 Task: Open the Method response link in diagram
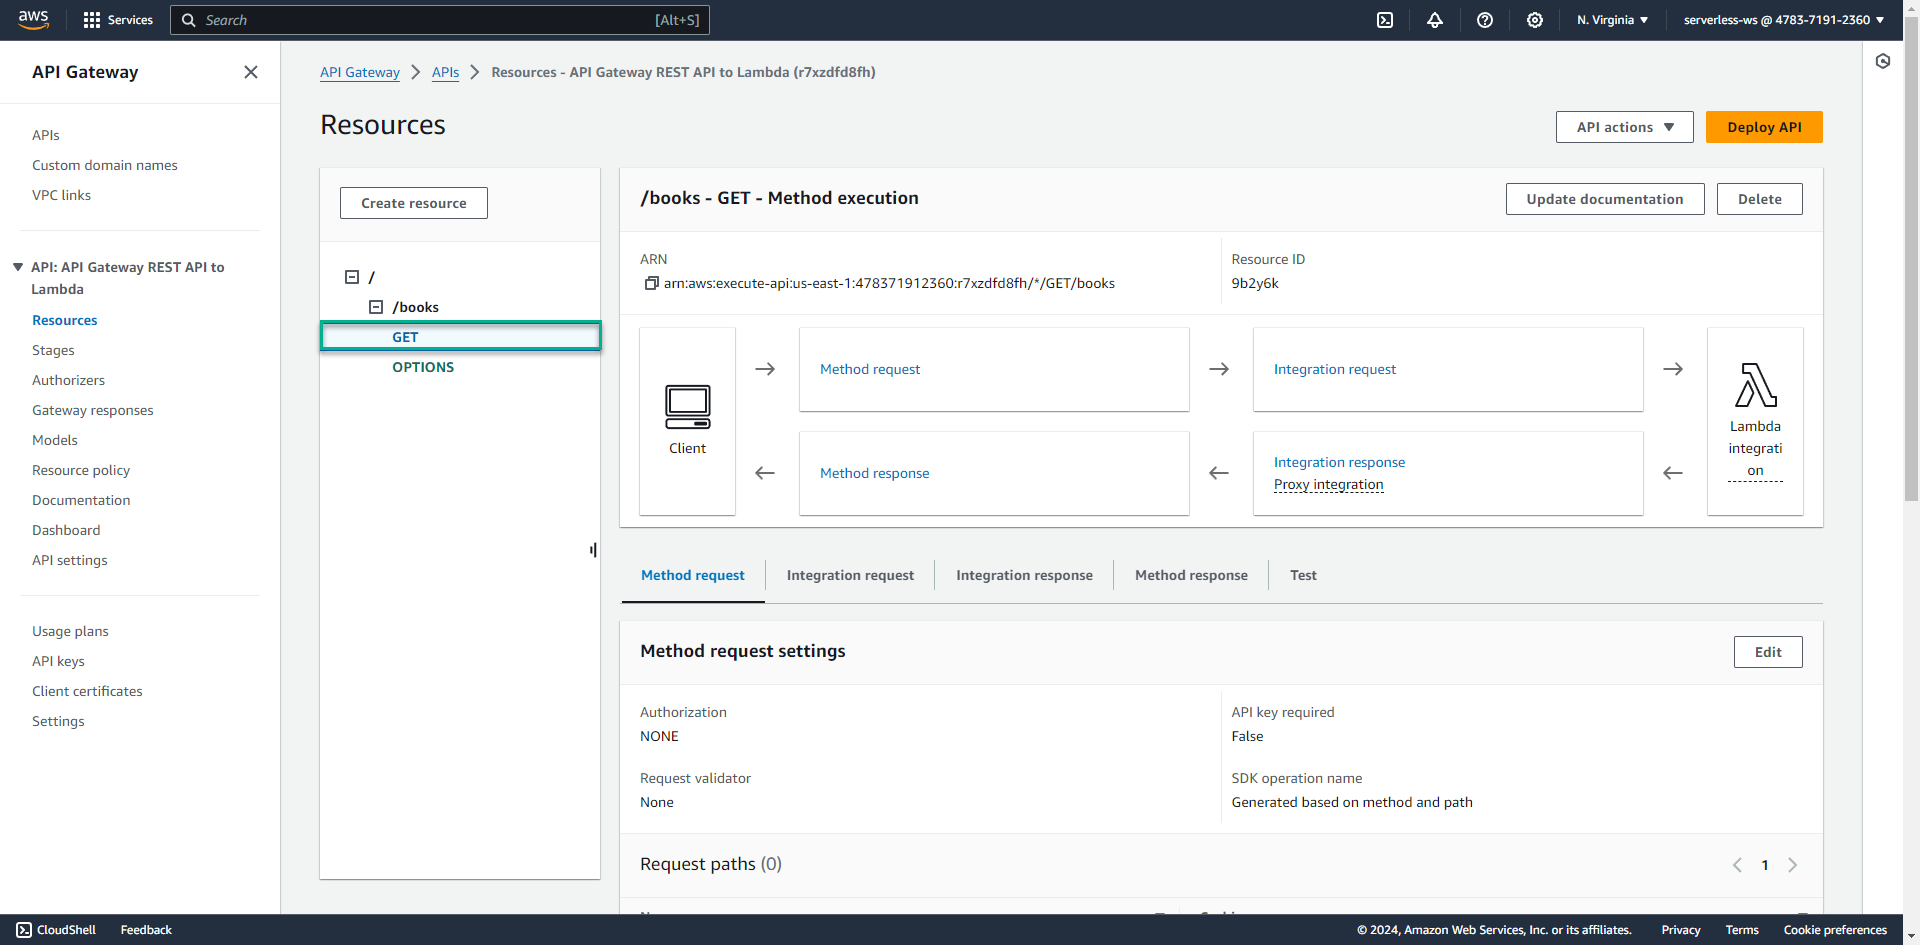875,473
